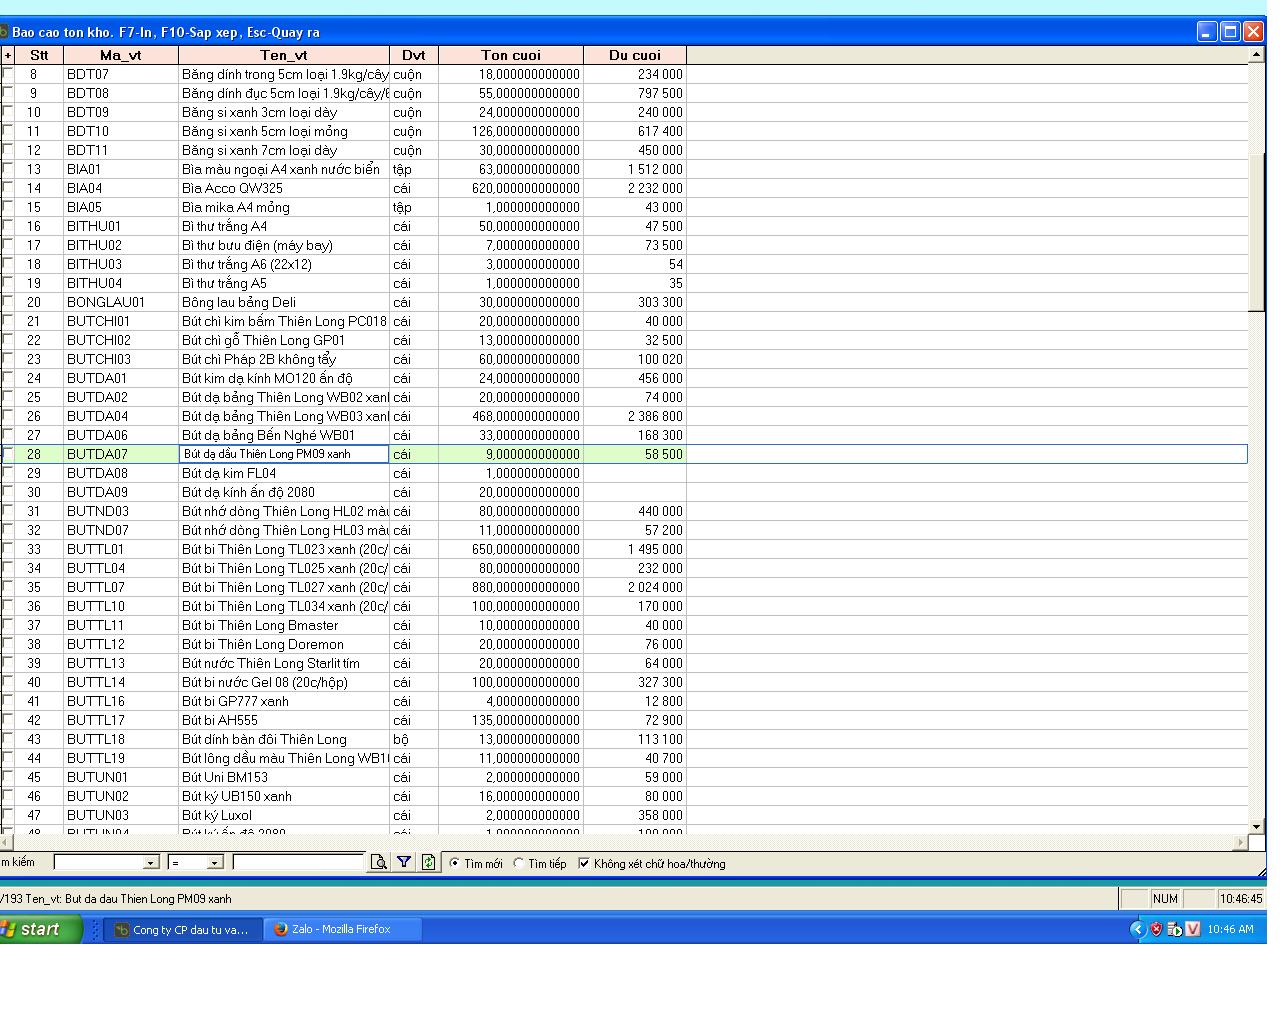Screen dimensions: 1280x1024
Task: Switch to Zalo - Mozilla Firefox taskbar item
Action: point(341,929)
